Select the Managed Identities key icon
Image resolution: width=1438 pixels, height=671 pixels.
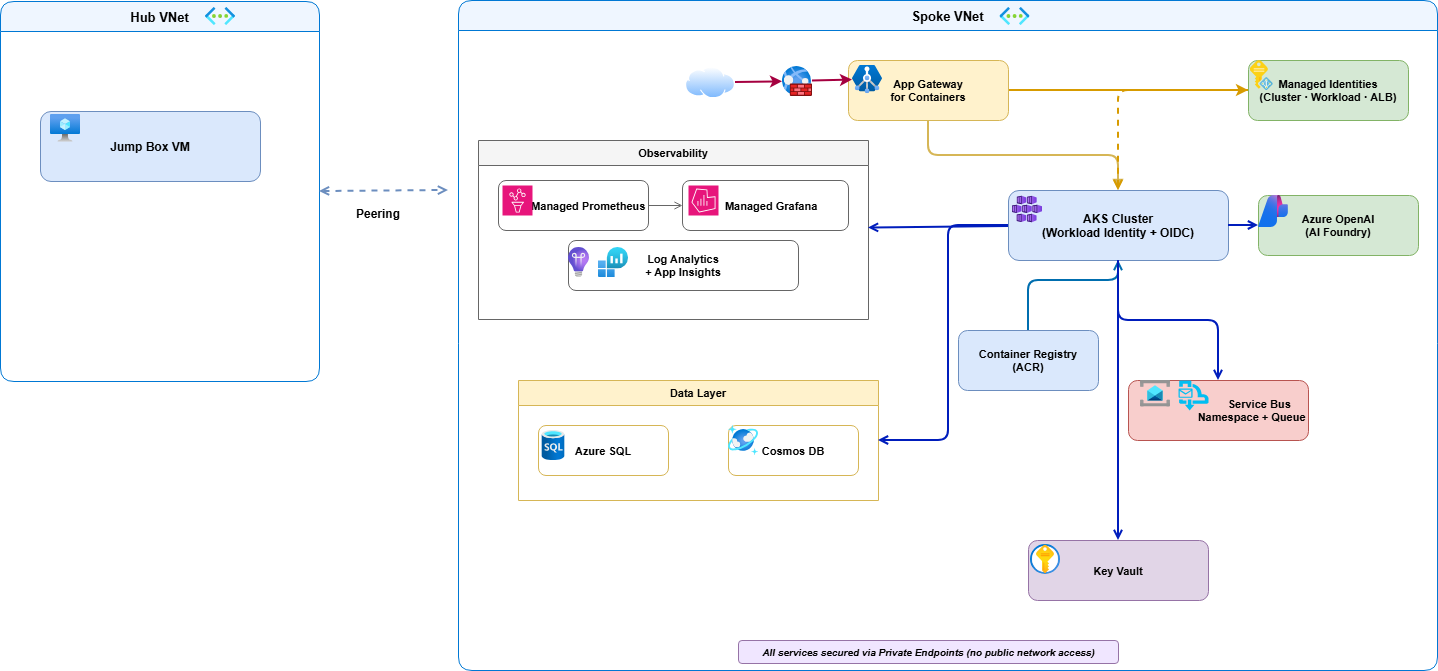pyautogui.click(x=1260, y=77)
